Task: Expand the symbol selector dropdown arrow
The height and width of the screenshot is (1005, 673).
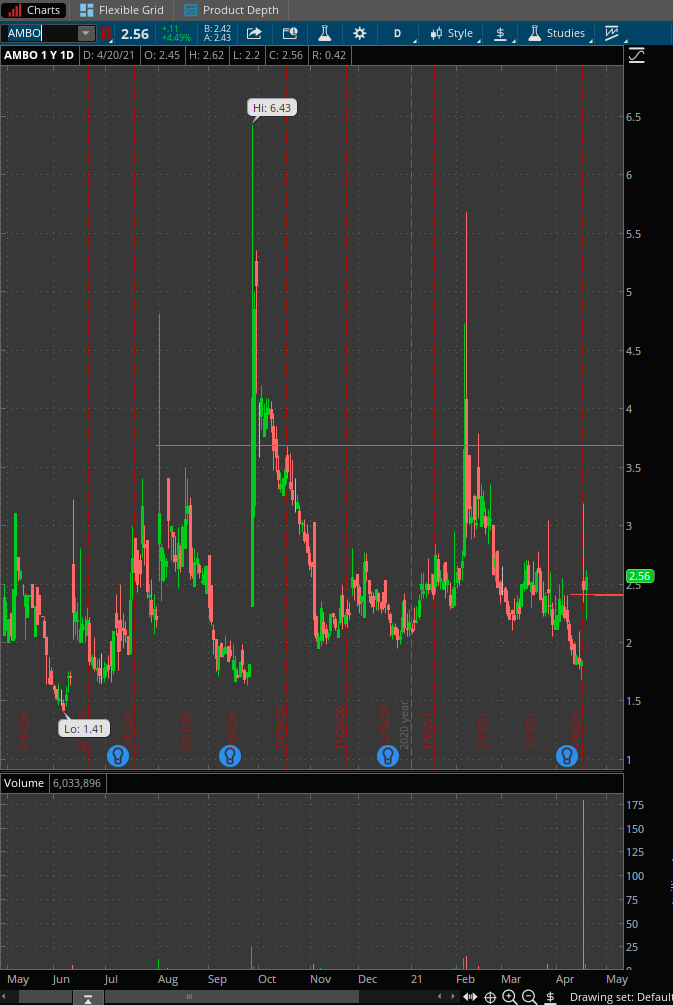Action: (86, 33)
